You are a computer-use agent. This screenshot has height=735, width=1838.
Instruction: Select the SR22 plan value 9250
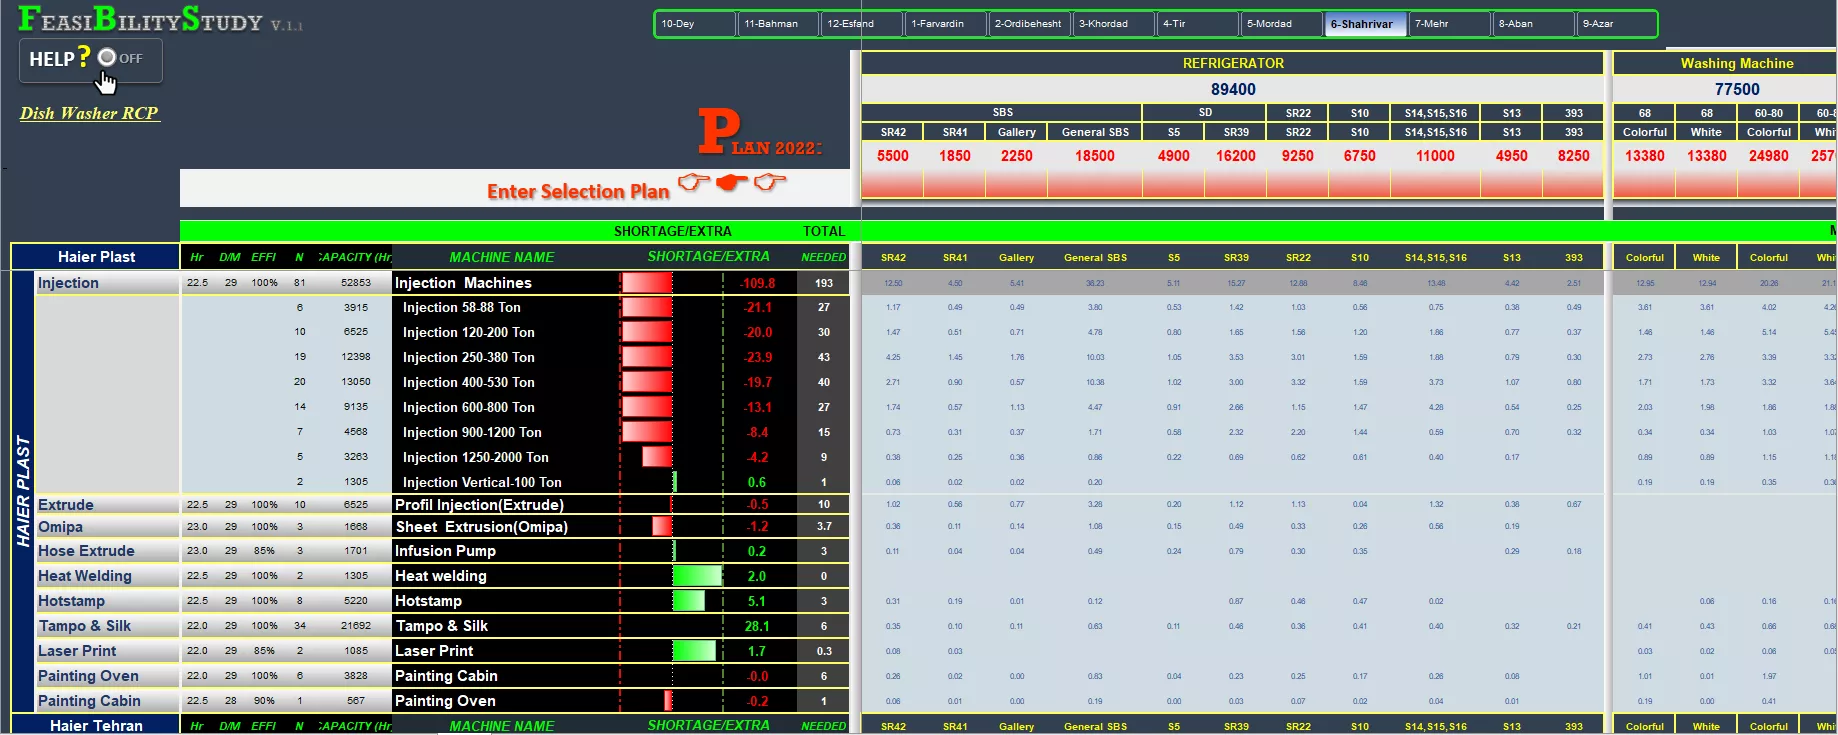point(1298,156)
